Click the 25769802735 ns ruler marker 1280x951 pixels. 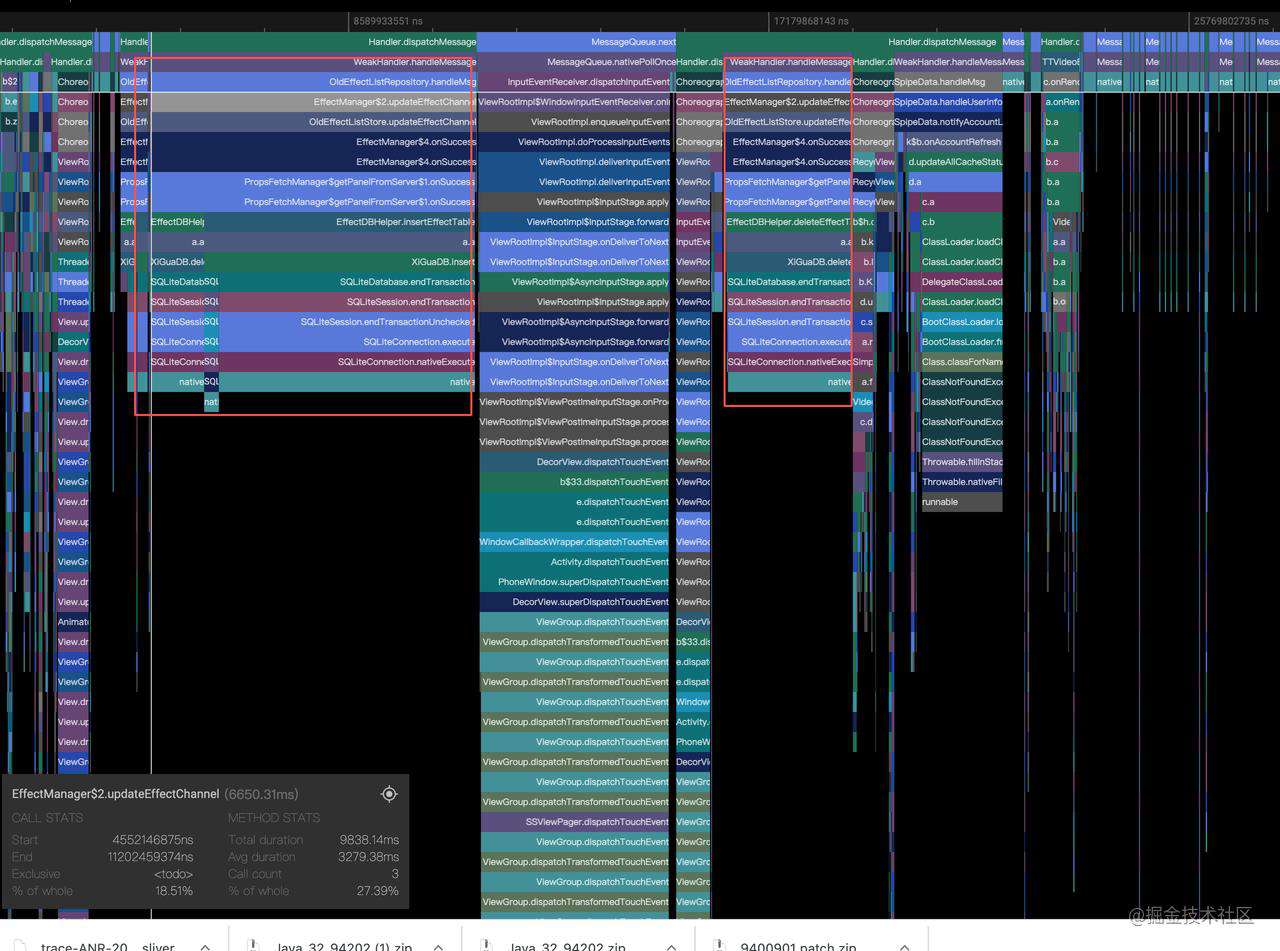(1233, 20)
